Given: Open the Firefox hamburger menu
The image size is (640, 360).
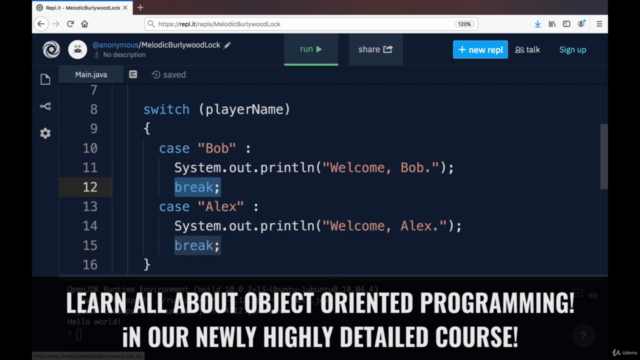Looking at the screenshot, I should [599, 24].
